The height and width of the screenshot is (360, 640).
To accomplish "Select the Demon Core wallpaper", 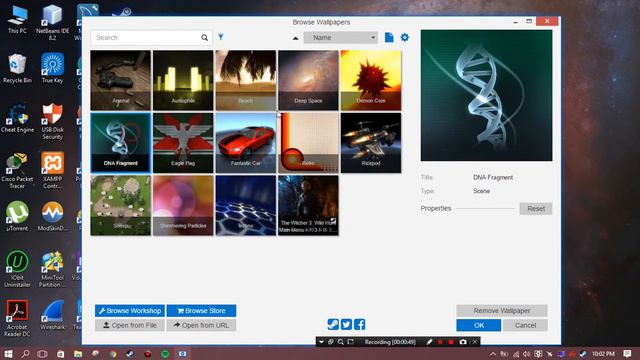I will coord(371,80).
